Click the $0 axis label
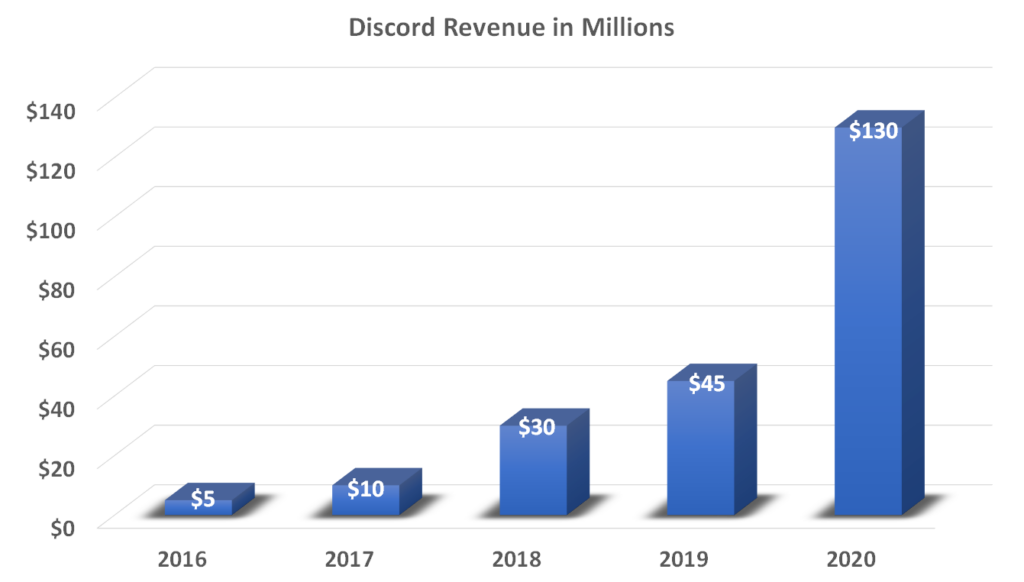 tap(59, 527)
